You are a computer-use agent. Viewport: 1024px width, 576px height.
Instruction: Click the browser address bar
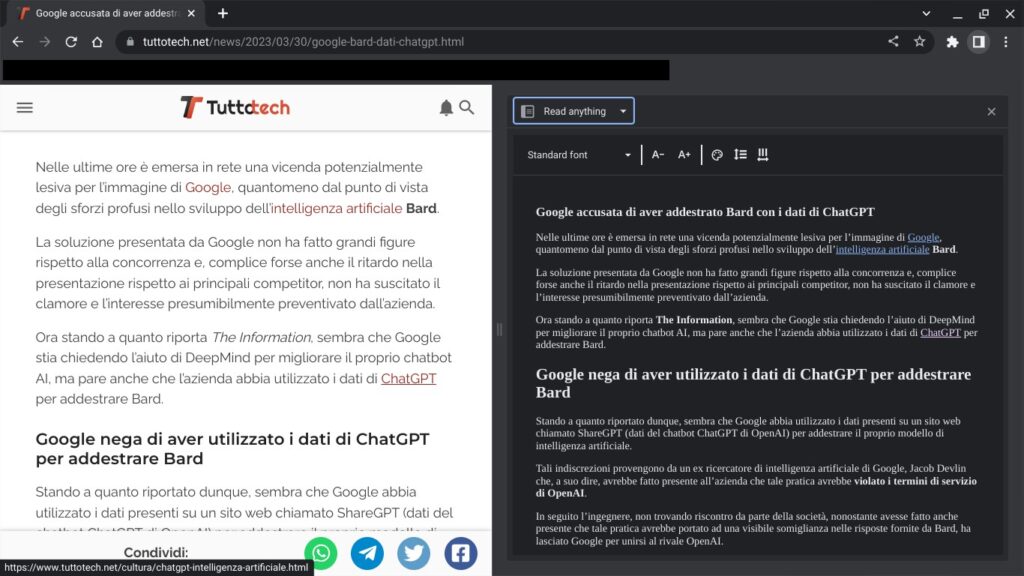[x=300, y=42]
